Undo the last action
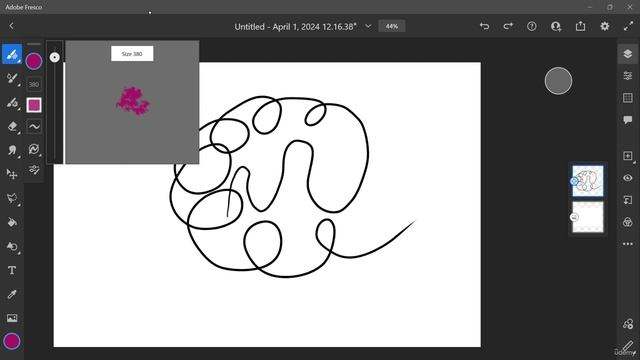640x360 pixels. coord(484,26)
